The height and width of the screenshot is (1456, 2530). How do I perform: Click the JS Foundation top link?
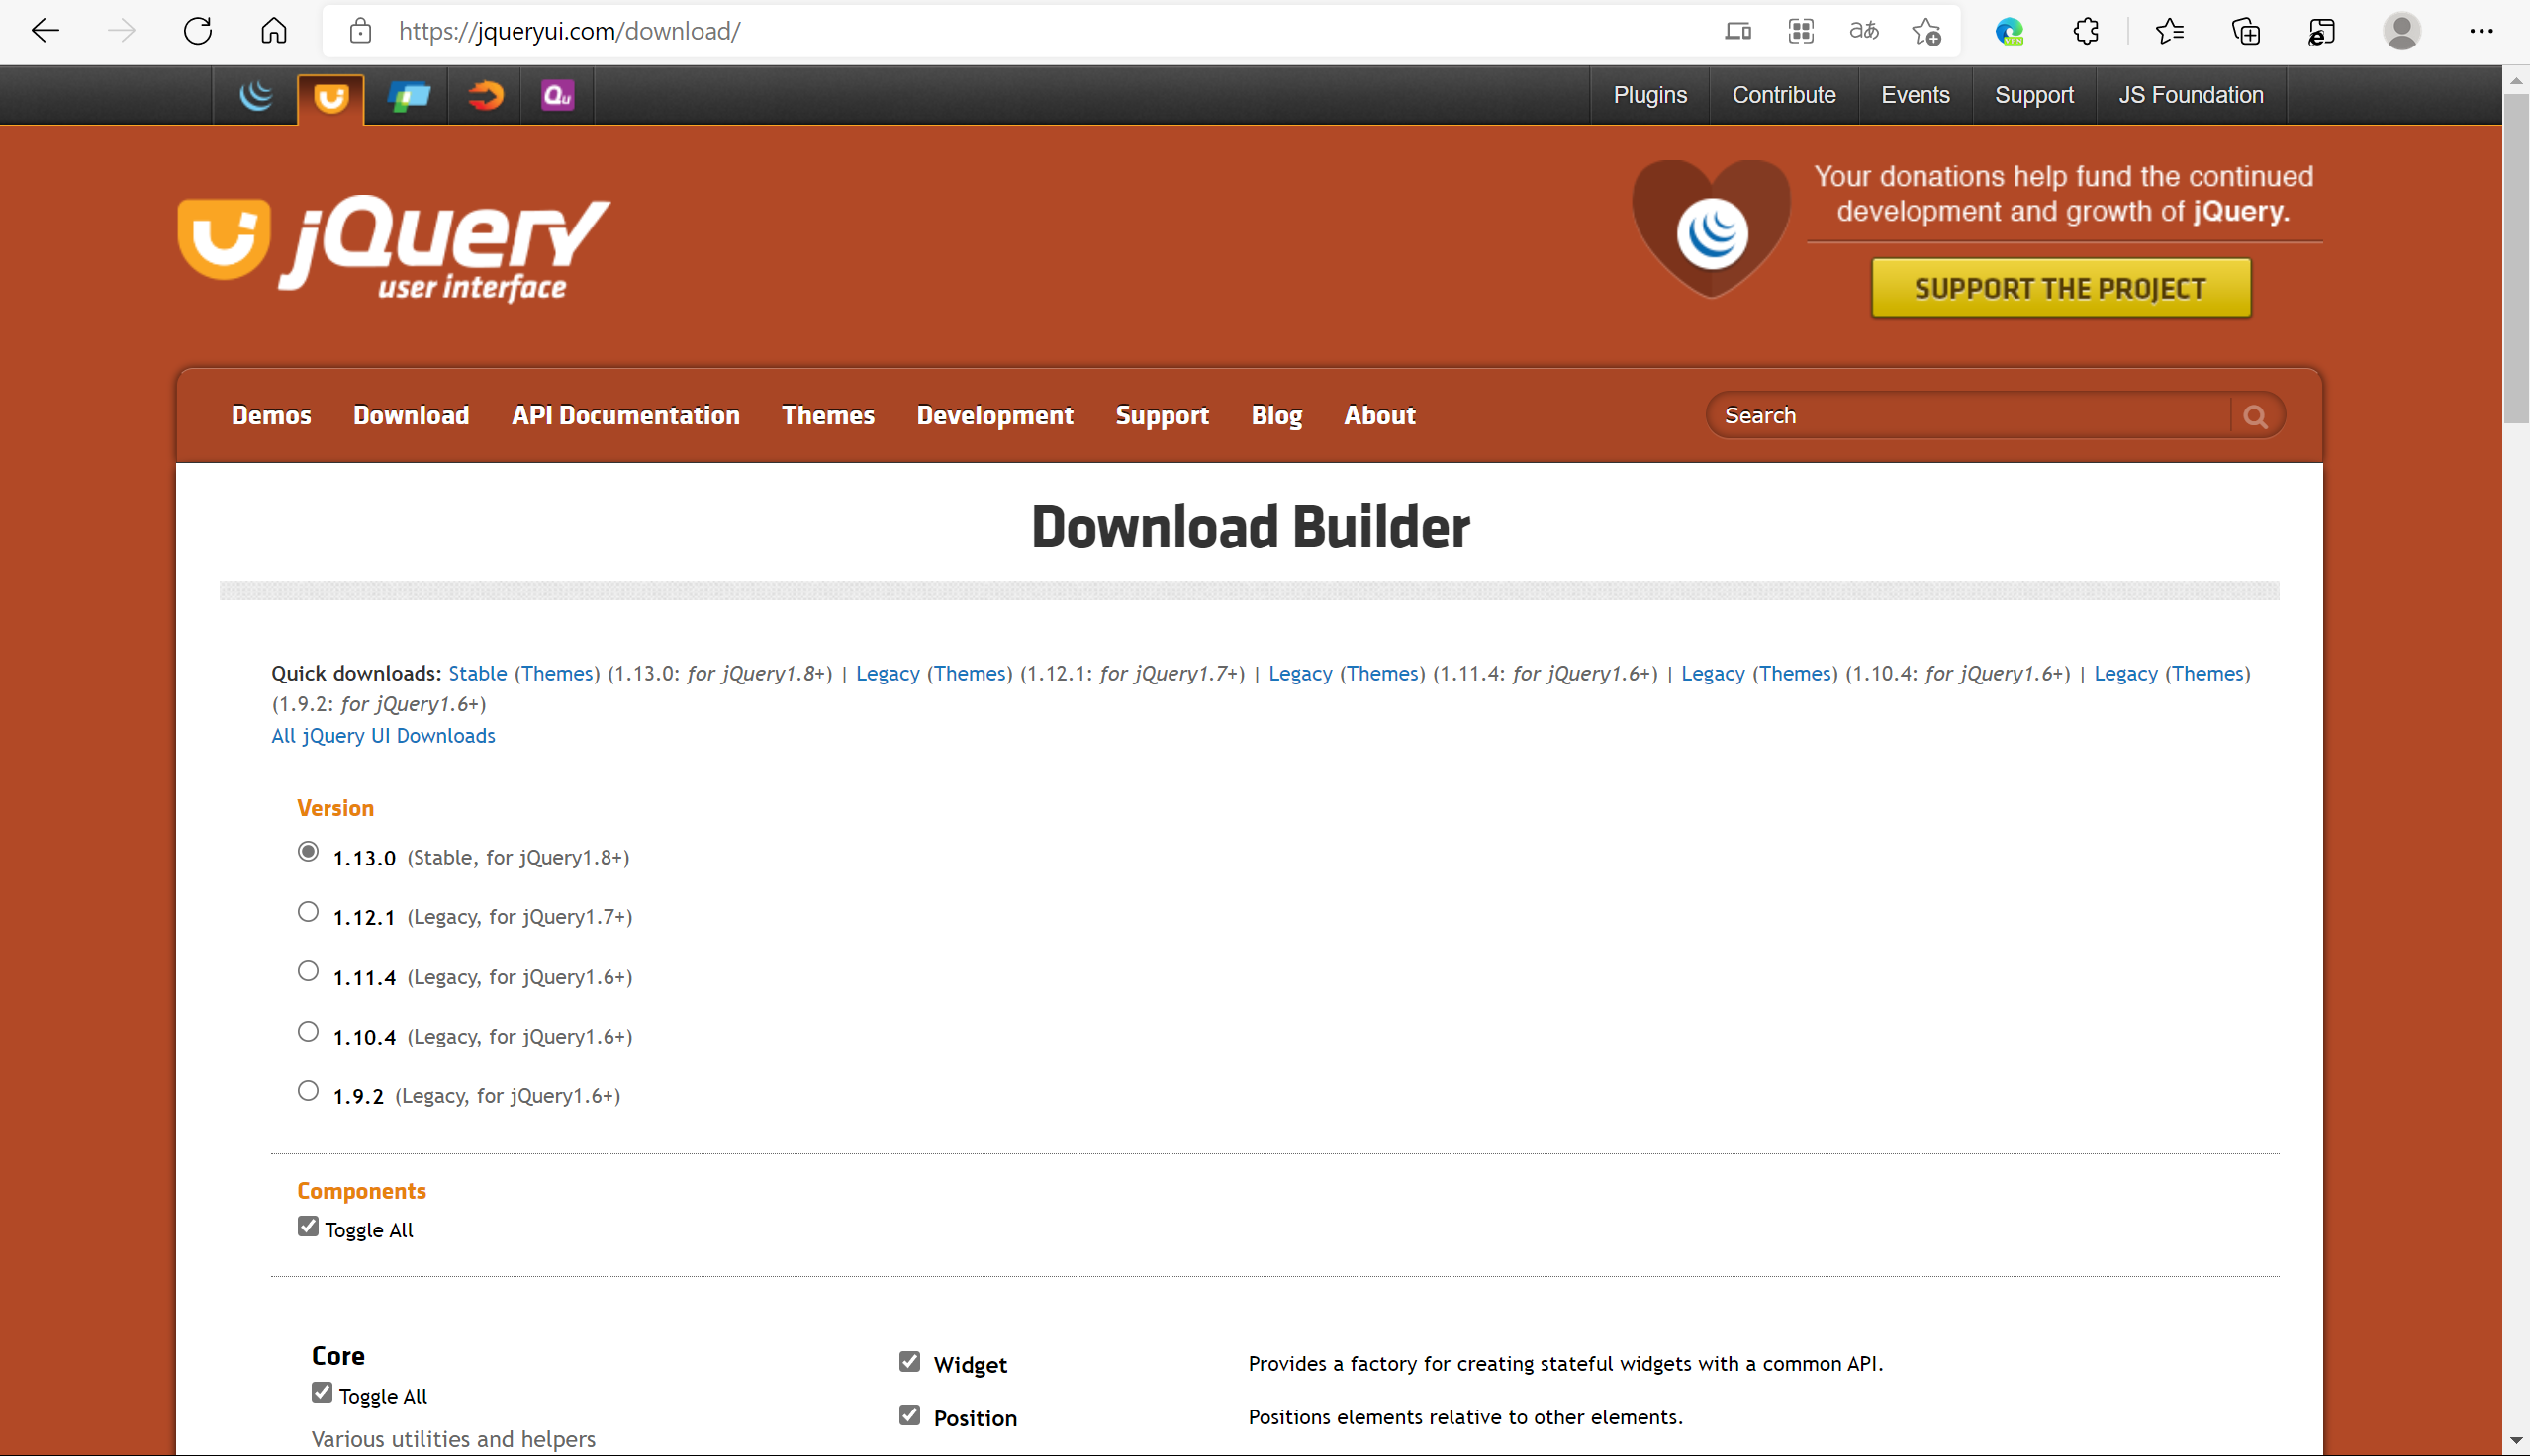pos(2191,95)
